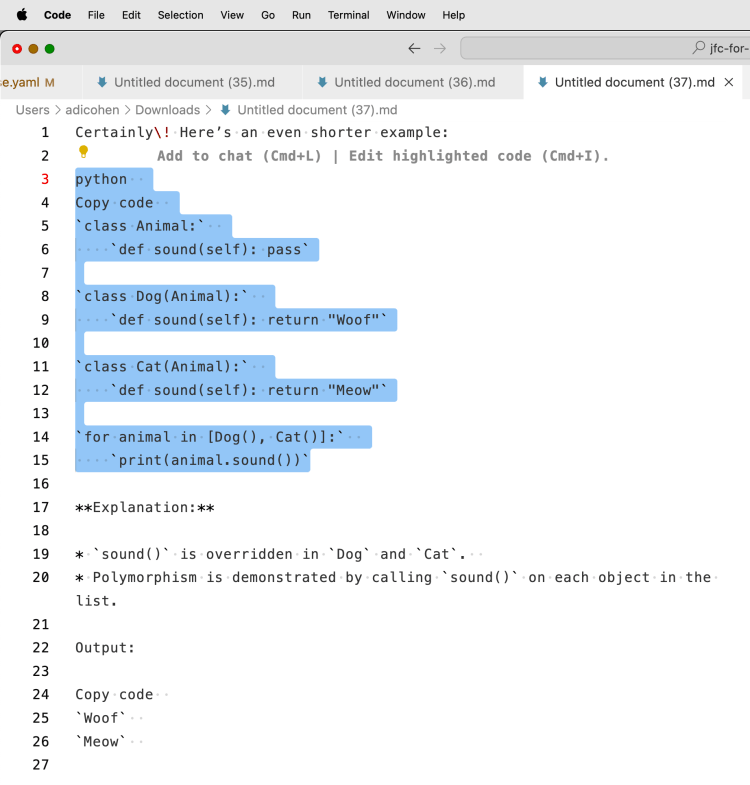Click '`Meow`' on line 26
This screenshot has width=750, height=785.
tap(101, 742)
